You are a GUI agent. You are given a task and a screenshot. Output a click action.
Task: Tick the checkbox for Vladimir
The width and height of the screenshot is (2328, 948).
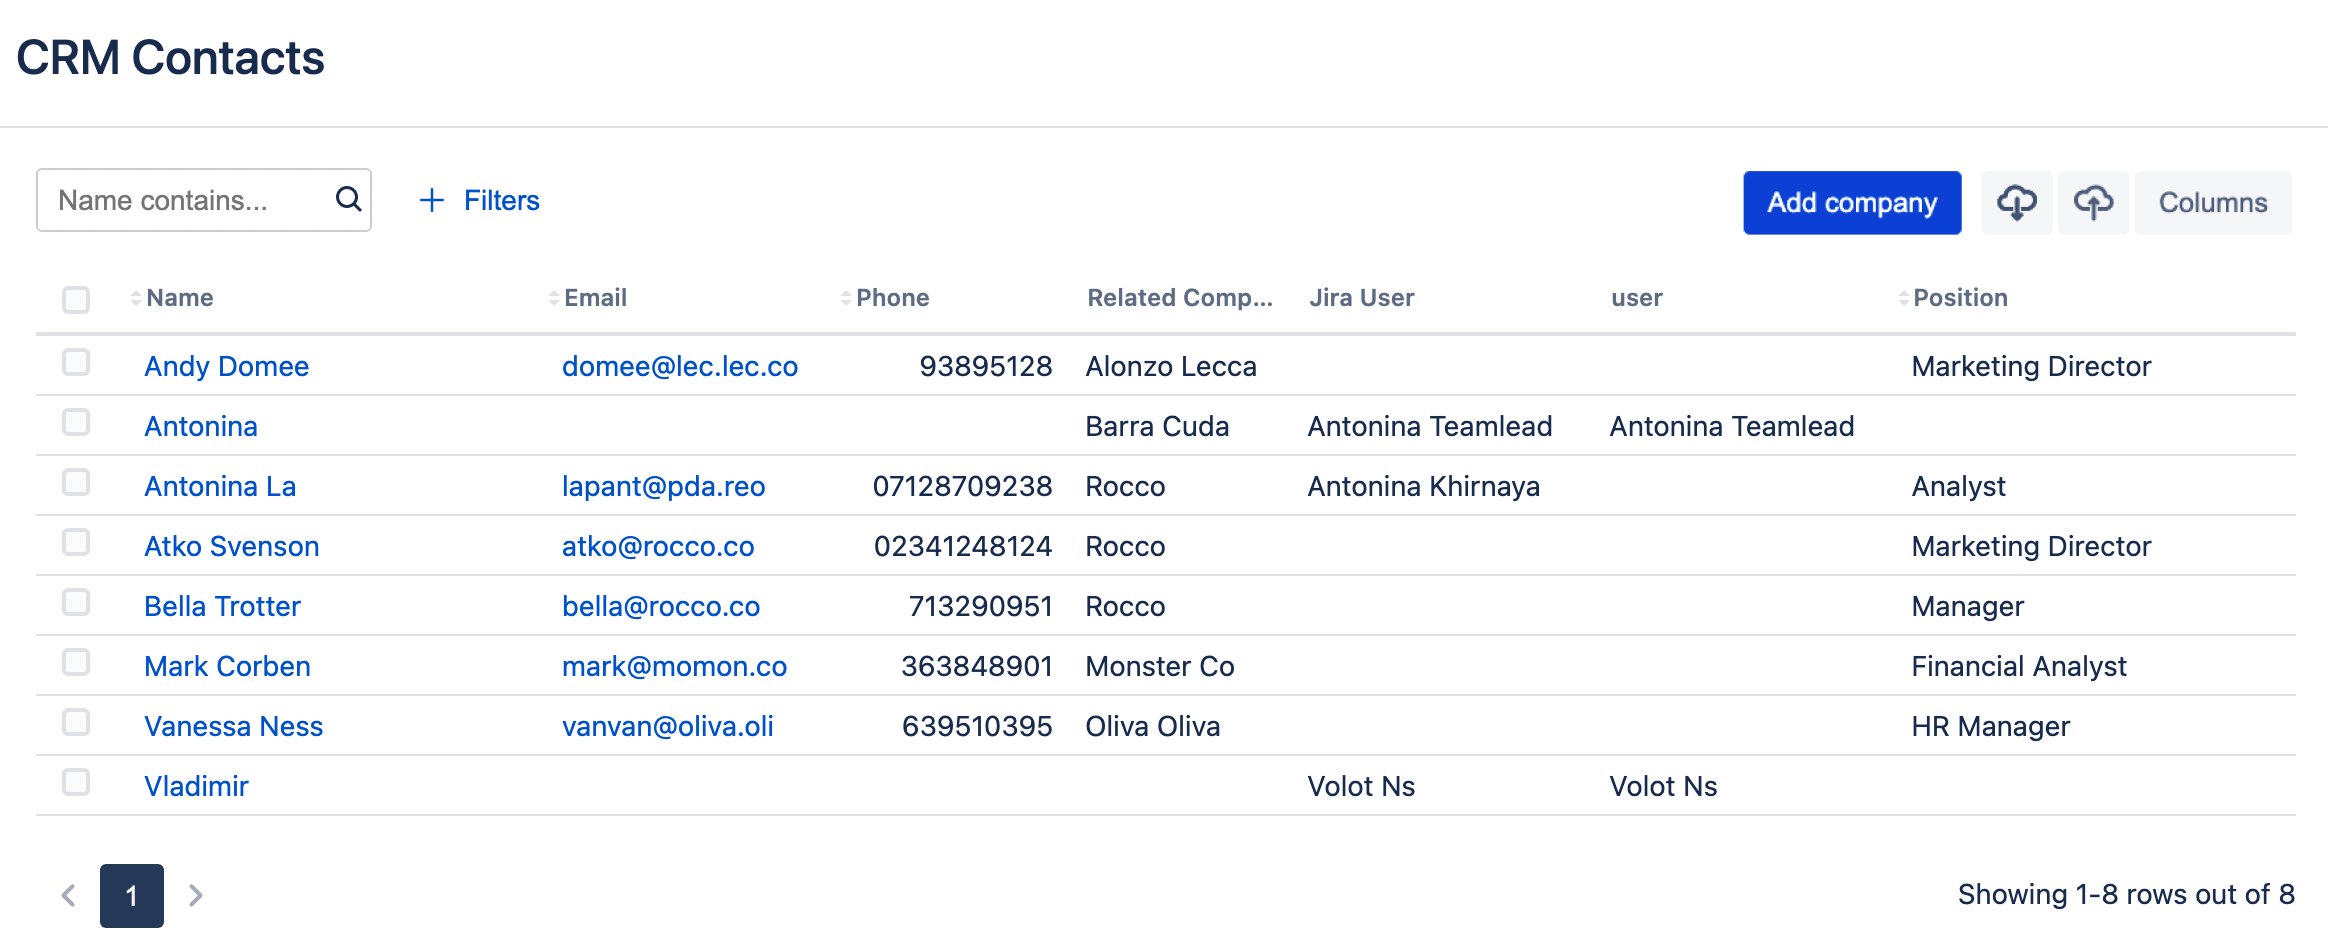click(76, 782)
